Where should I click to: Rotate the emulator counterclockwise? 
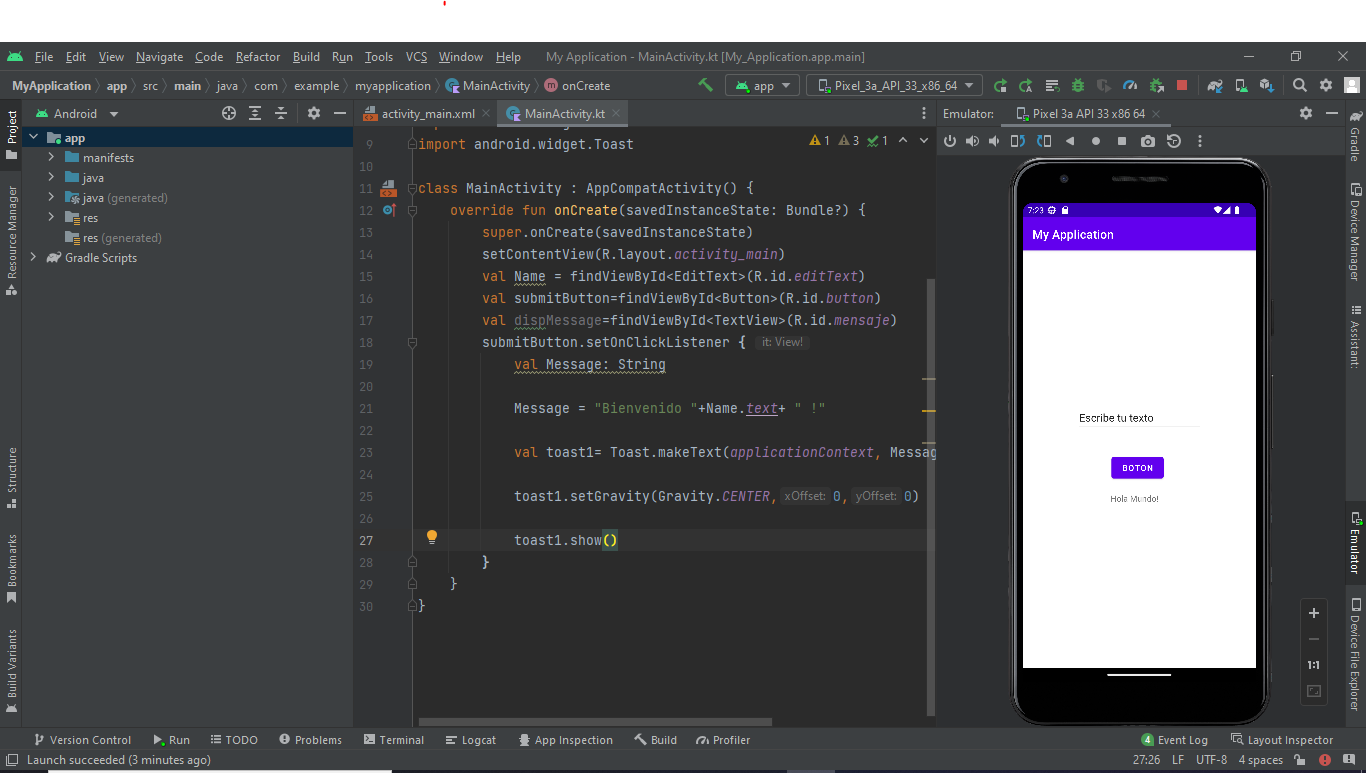(x=1020, y=140)
